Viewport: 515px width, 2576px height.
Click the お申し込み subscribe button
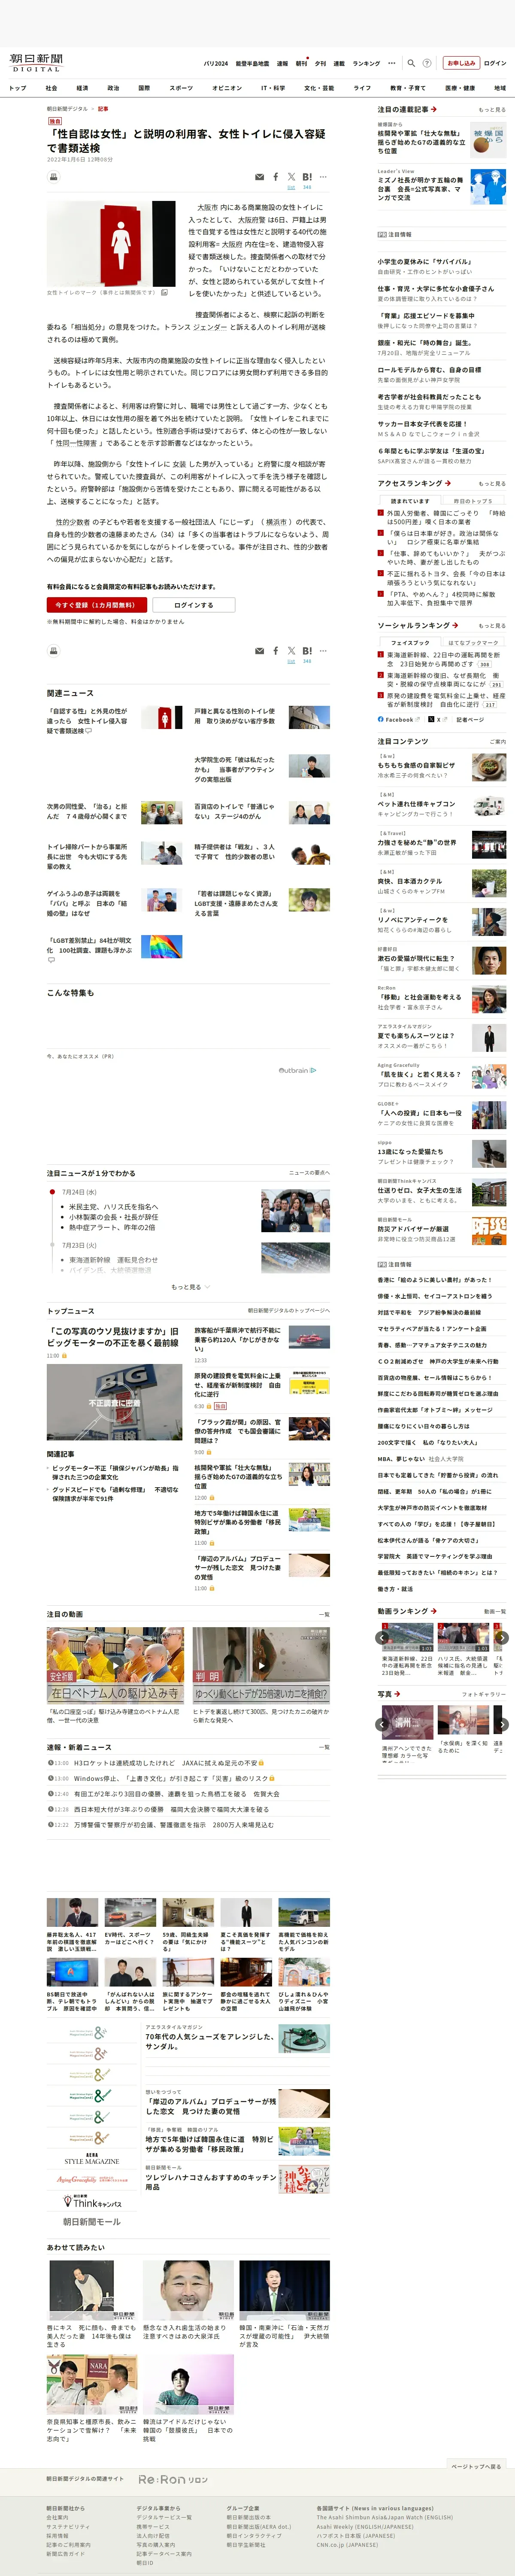click(x=461, y=63)
